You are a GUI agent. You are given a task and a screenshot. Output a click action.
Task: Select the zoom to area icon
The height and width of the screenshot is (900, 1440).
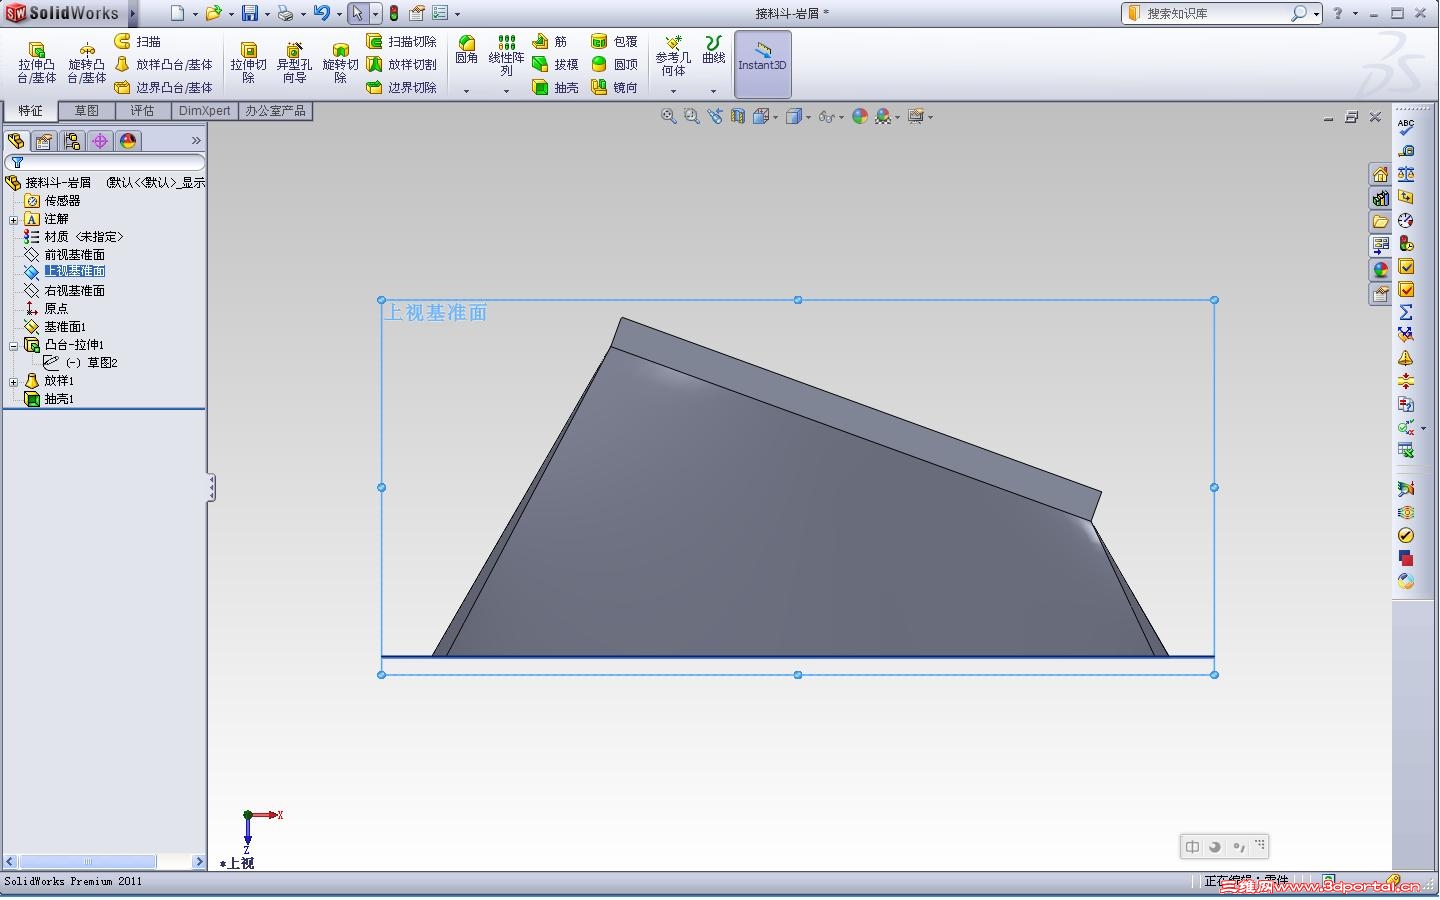691,117
